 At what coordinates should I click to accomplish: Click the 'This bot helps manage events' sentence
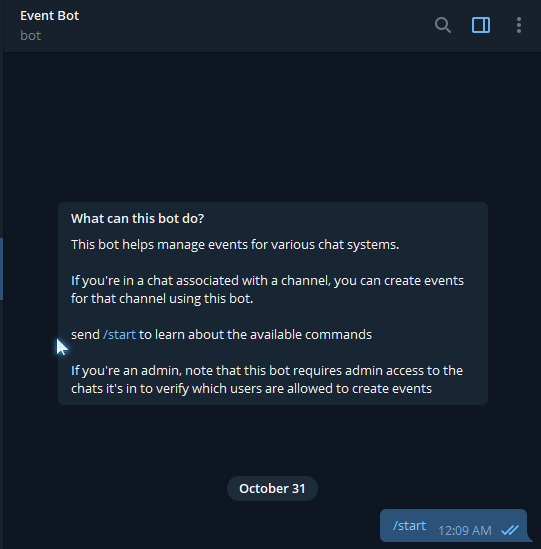pyautogui.click(x=235, y=245)
